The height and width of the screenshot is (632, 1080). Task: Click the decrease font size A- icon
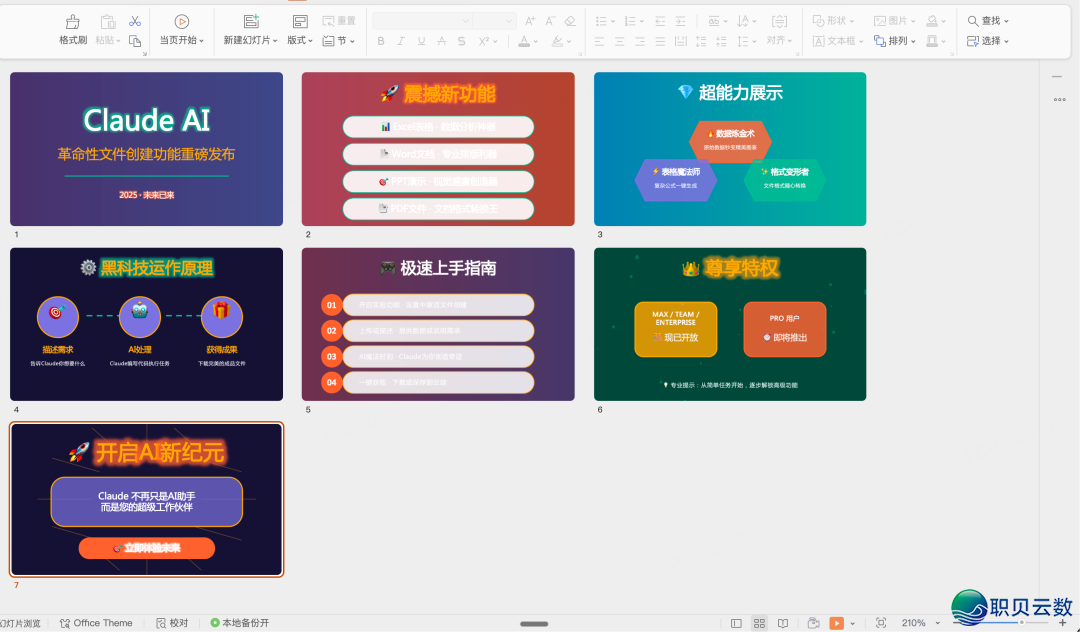point(550,21)
